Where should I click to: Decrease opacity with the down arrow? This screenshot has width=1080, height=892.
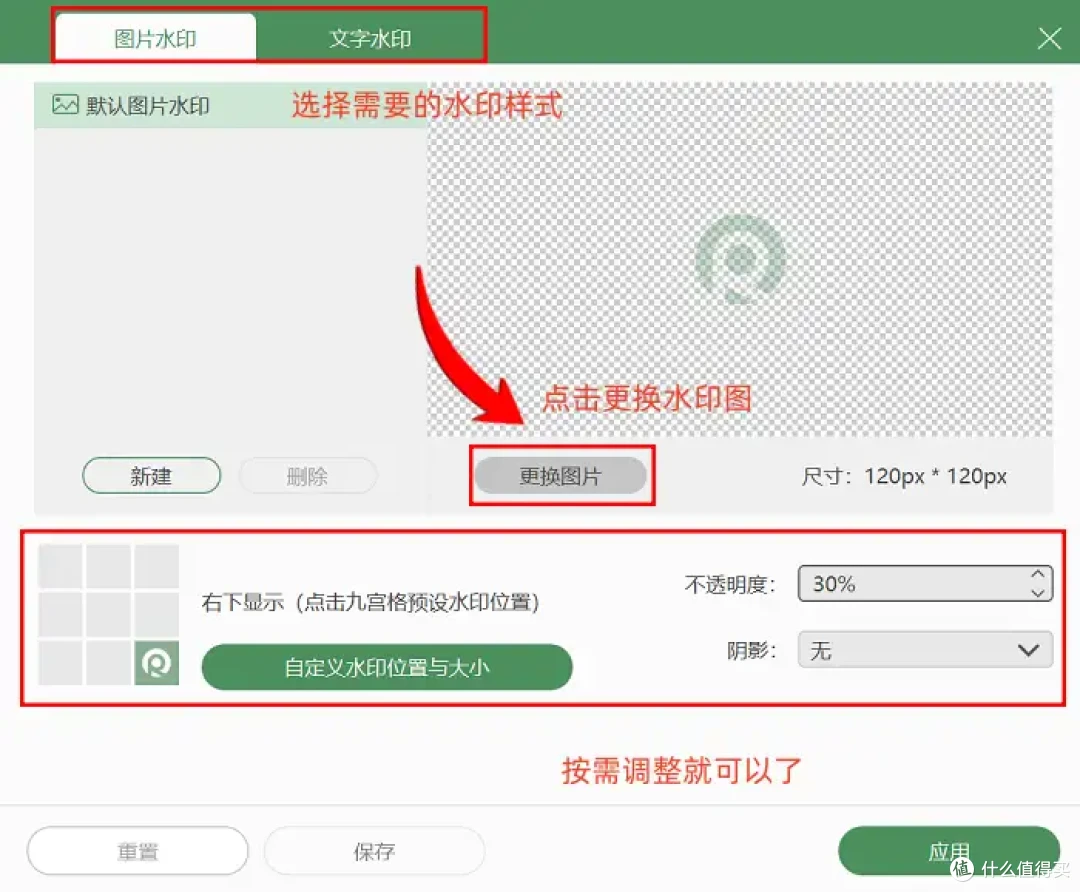1038,592
